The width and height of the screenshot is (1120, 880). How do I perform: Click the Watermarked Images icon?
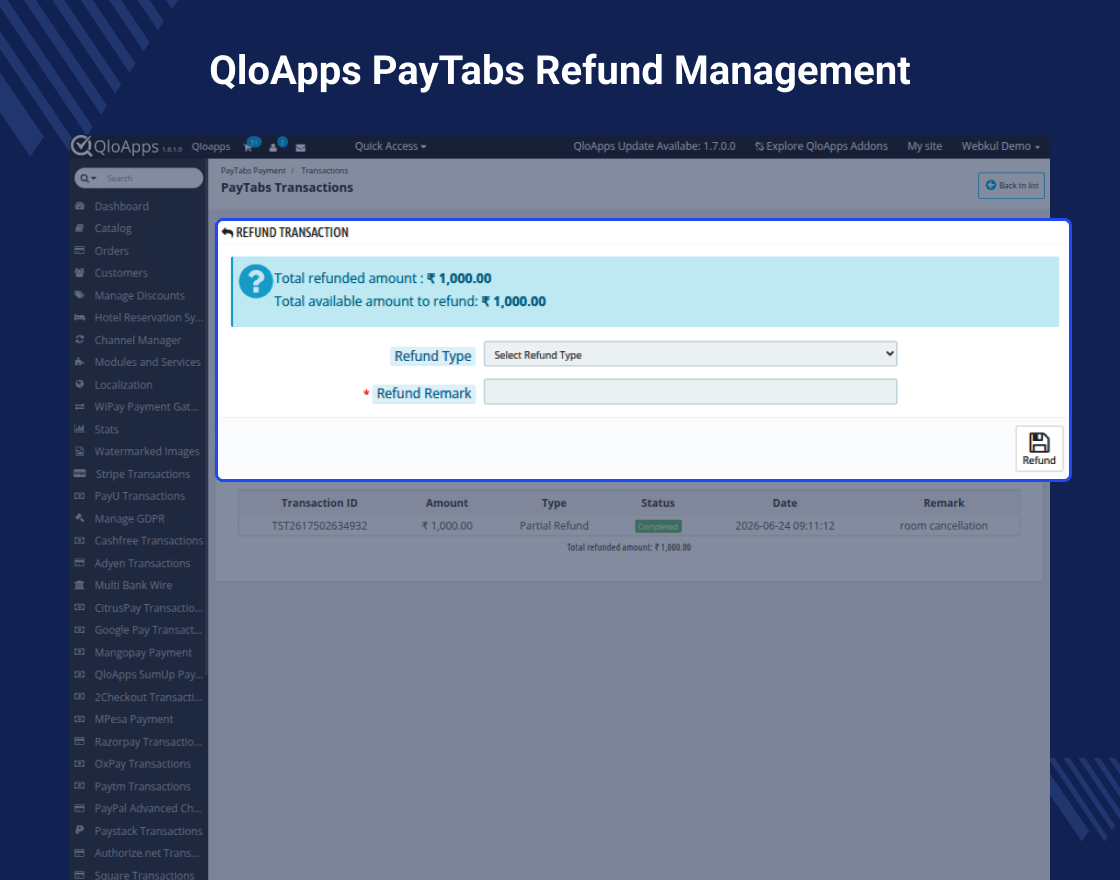point(79,451)
